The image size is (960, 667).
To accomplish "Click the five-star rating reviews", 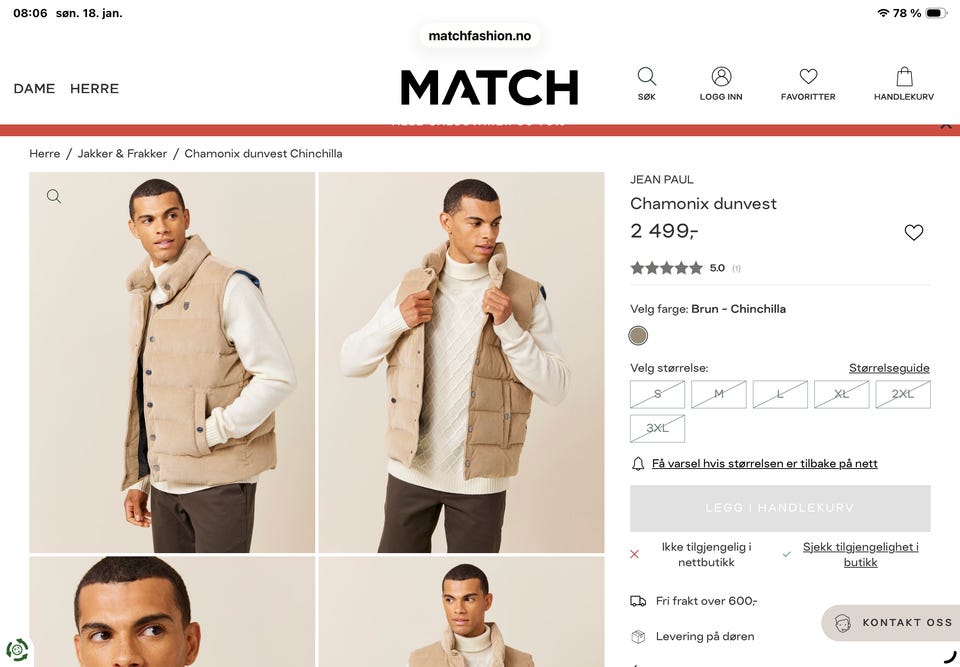I will pos(667,268).
